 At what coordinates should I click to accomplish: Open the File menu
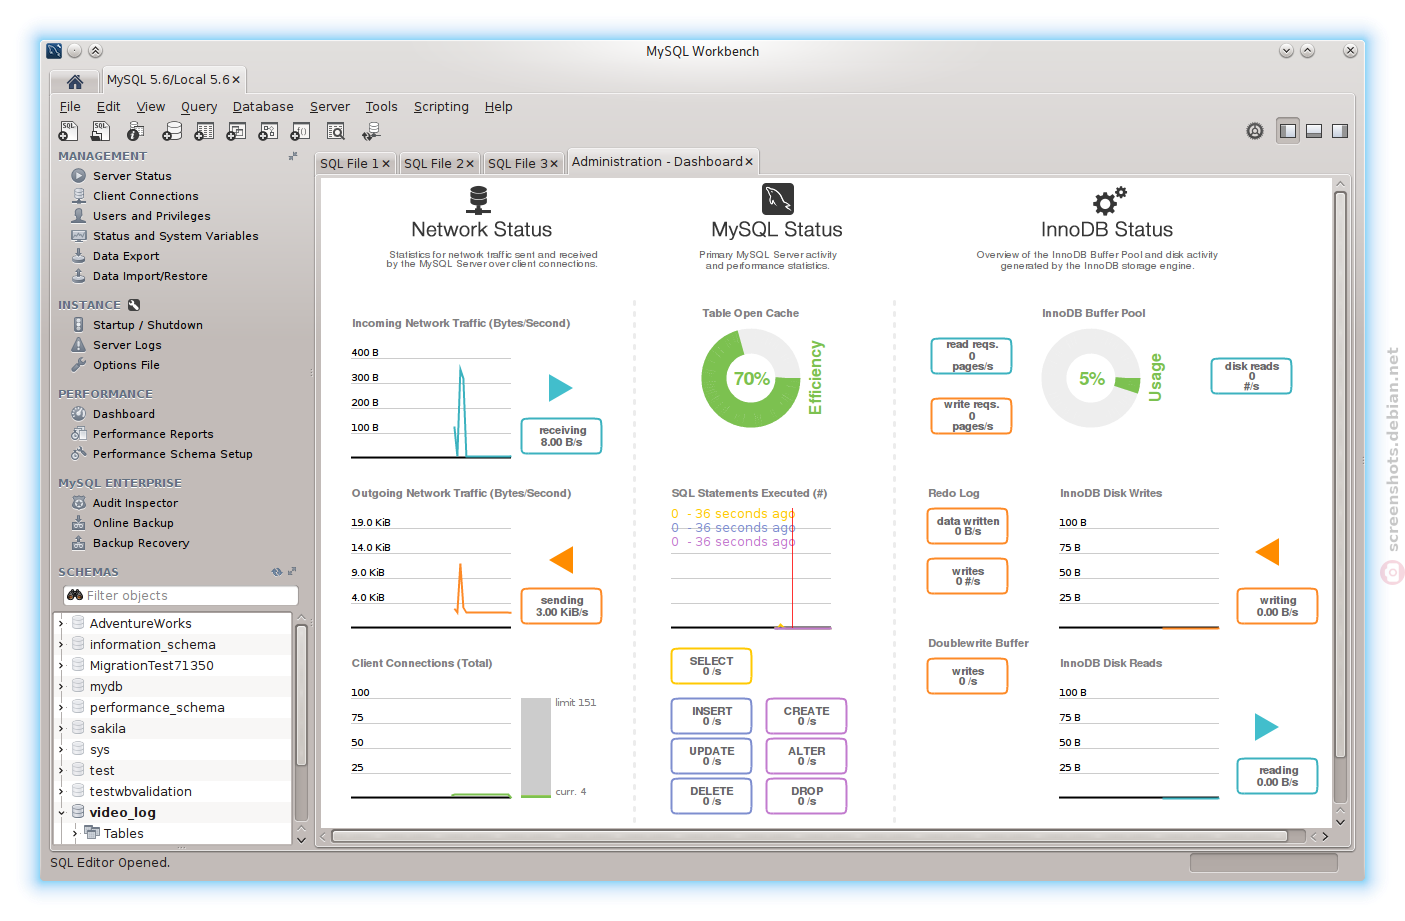tap(70, 107)
